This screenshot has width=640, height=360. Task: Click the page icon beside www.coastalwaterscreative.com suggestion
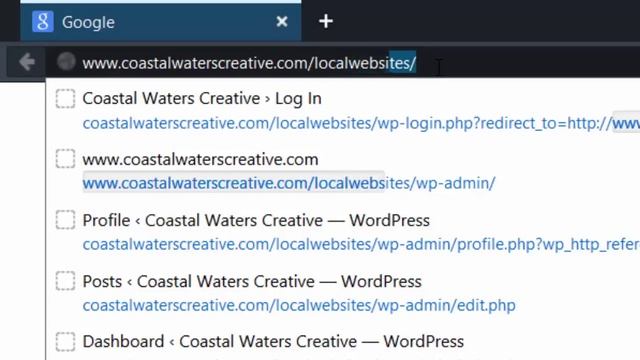[65, 159]
